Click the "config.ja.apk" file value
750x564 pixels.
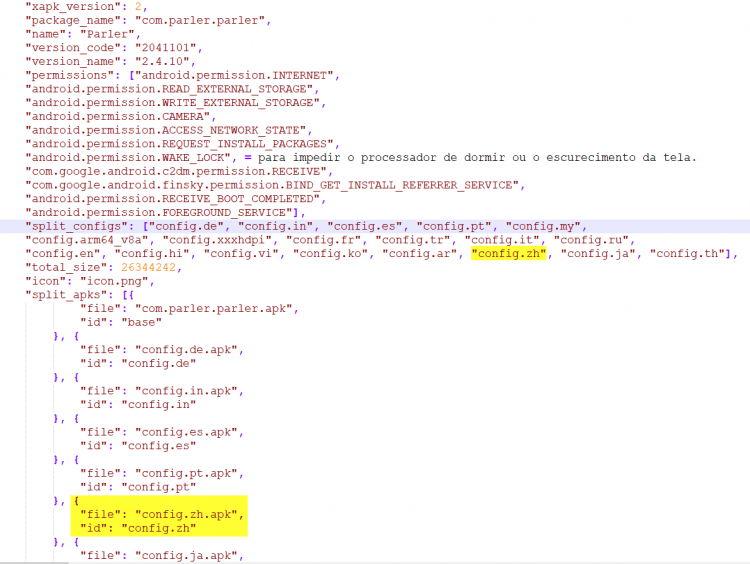click(x=186, y=555)
